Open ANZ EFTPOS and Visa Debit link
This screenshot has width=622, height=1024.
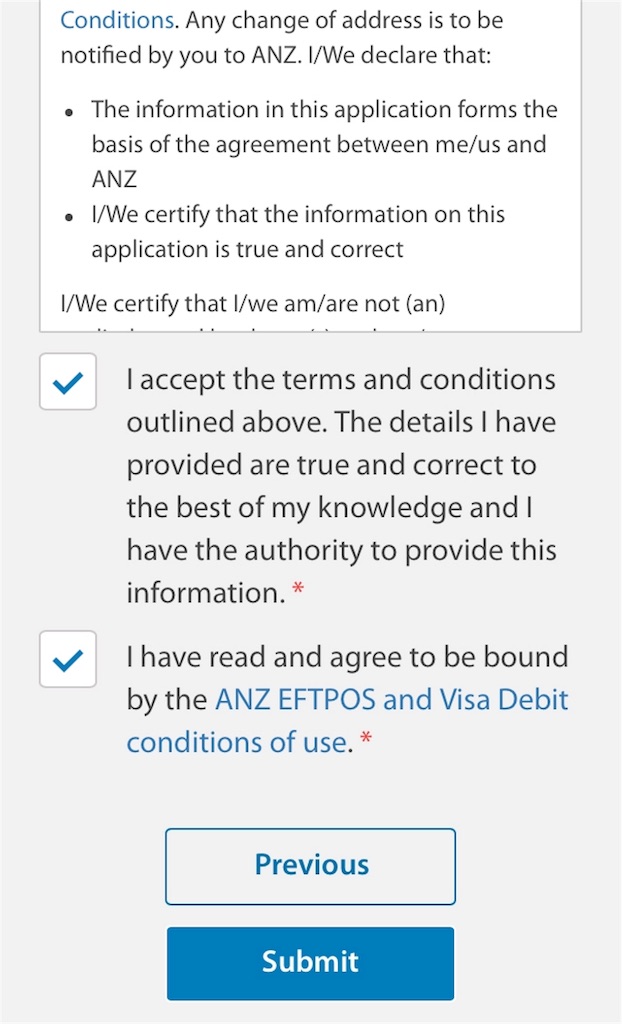click(348, 720)
